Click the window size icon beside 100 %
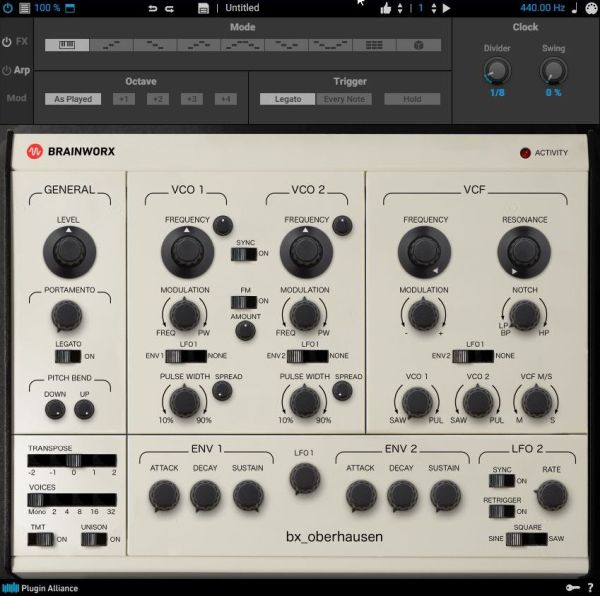Screen dimensions: 600x596 [70, 8]
